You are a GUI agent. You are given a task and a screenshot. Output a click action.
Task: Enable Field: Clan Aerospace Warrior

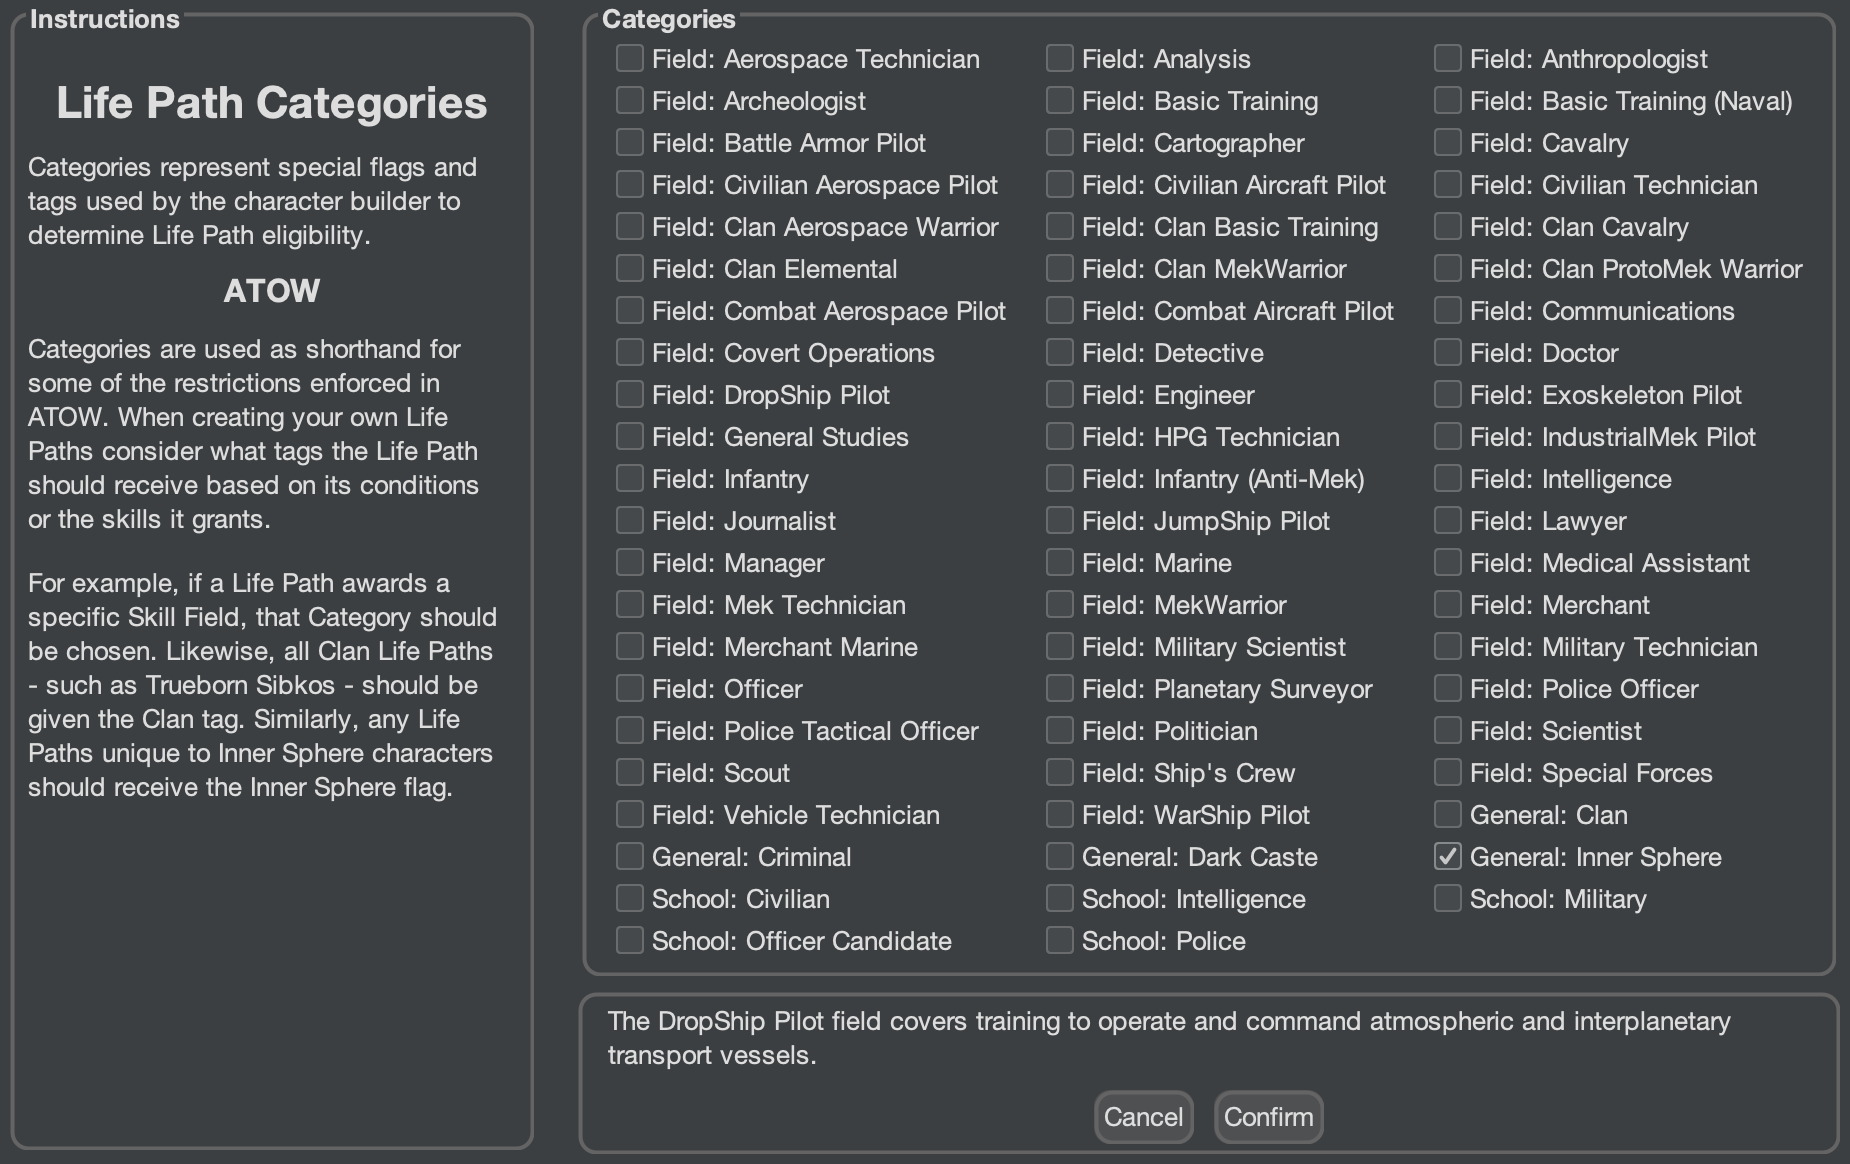coord(630,227)
